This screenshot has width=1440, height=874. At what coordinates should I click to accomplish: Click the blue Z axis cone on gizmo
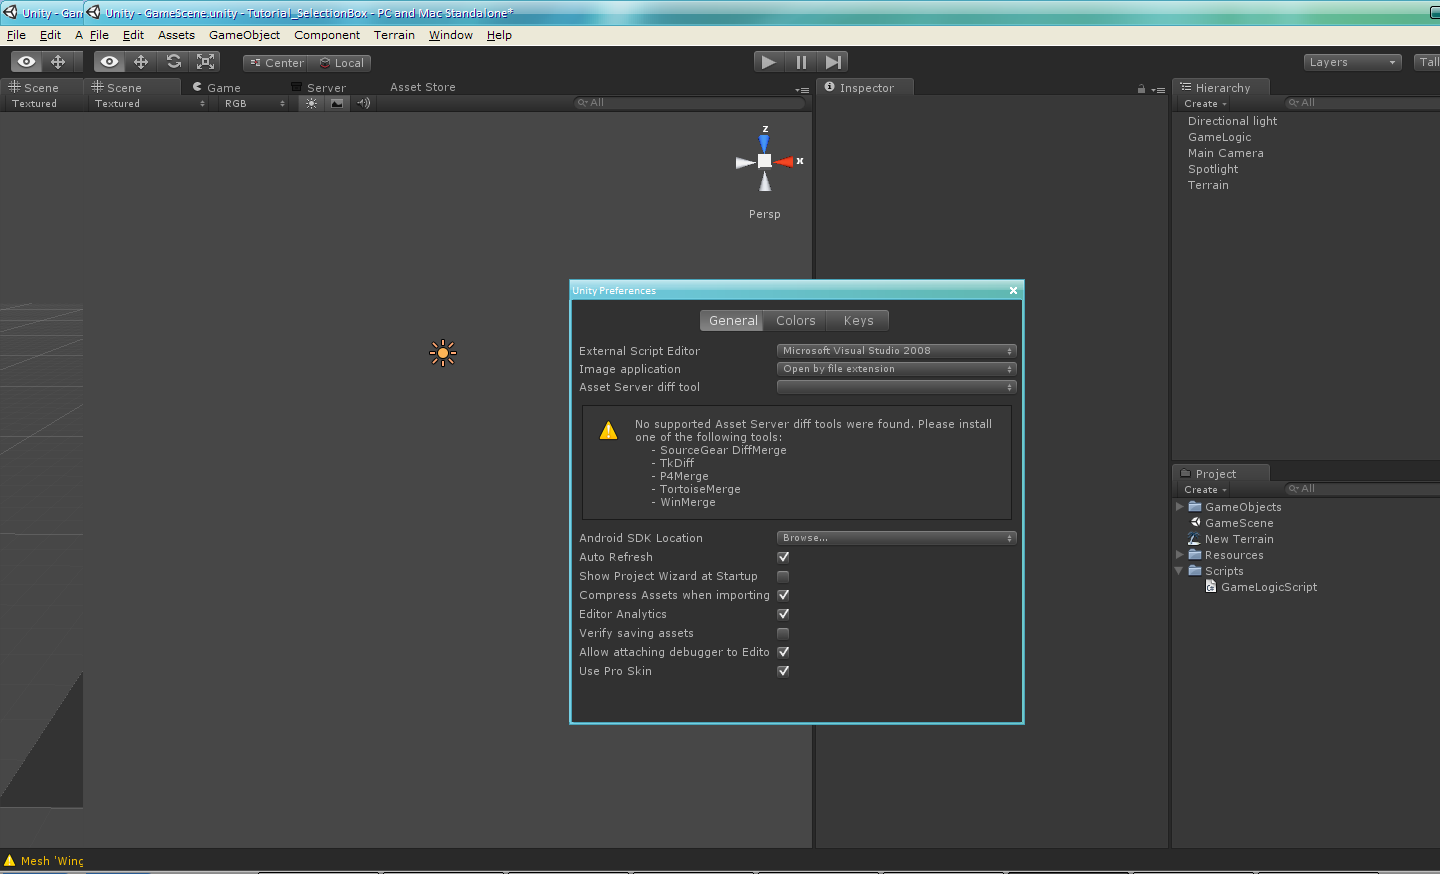pos(765,143)
